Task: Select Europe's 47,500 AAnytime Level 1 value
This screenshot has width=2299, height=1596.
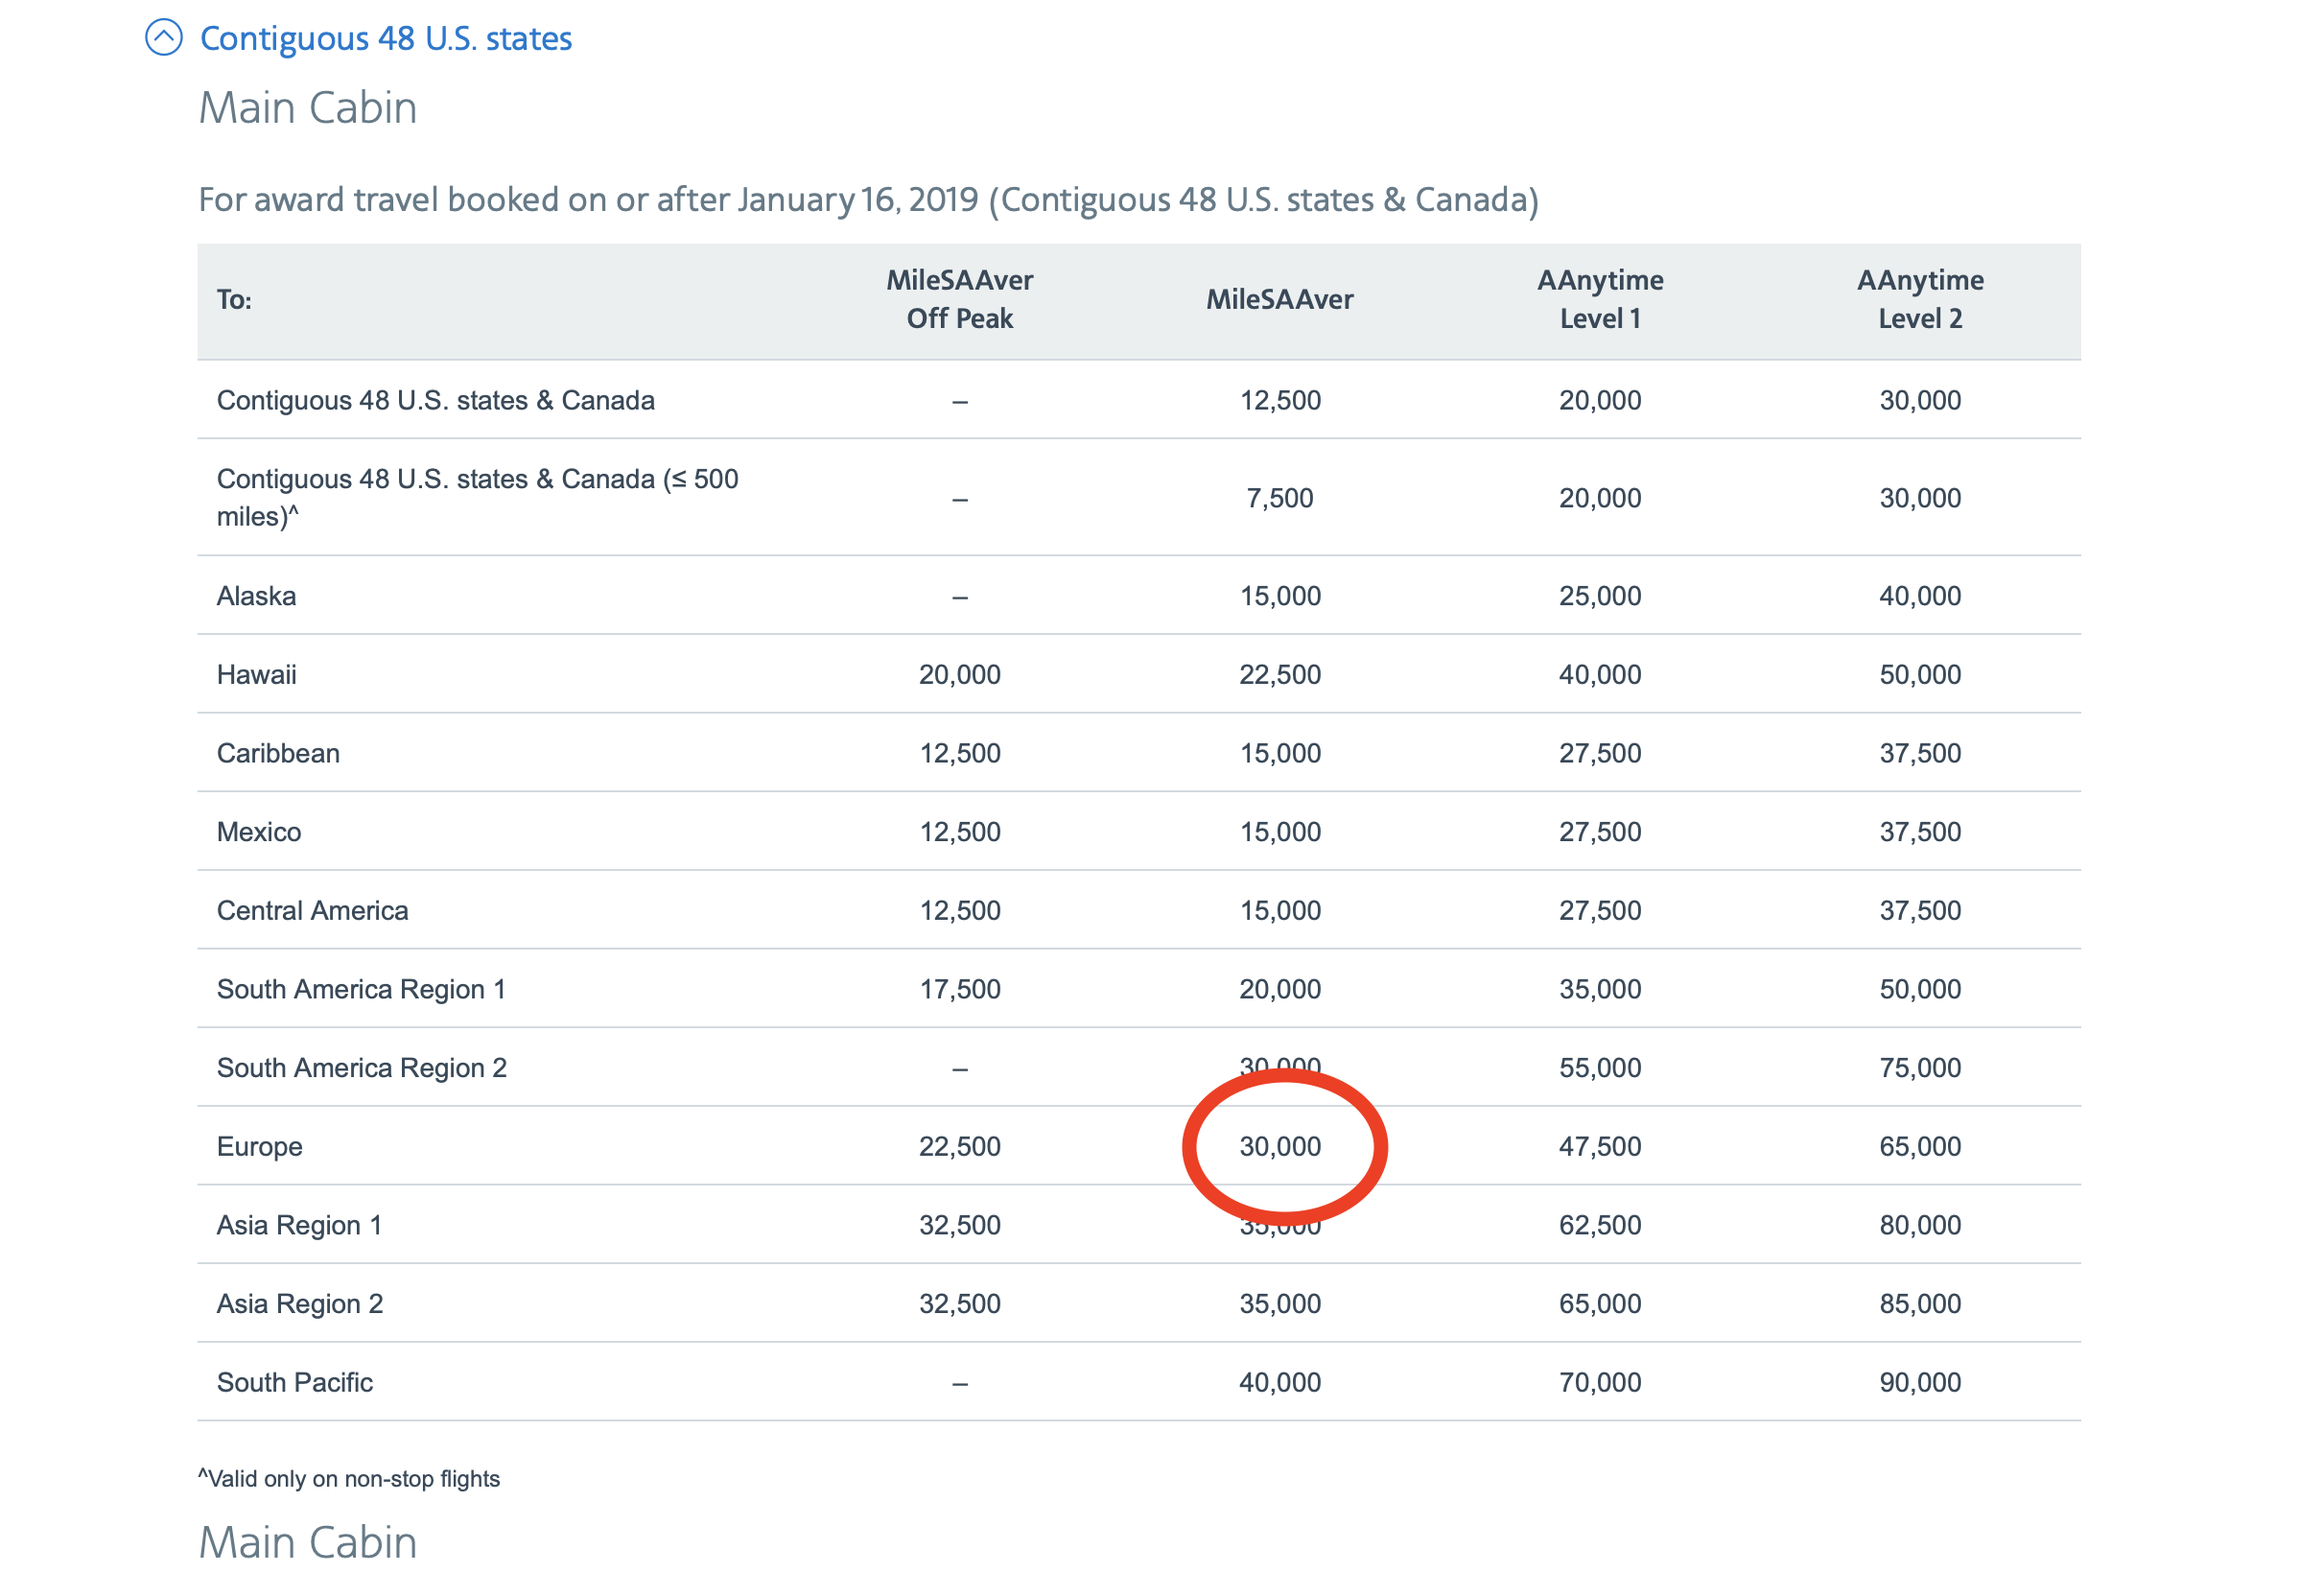Action: click(1600, 1147)
